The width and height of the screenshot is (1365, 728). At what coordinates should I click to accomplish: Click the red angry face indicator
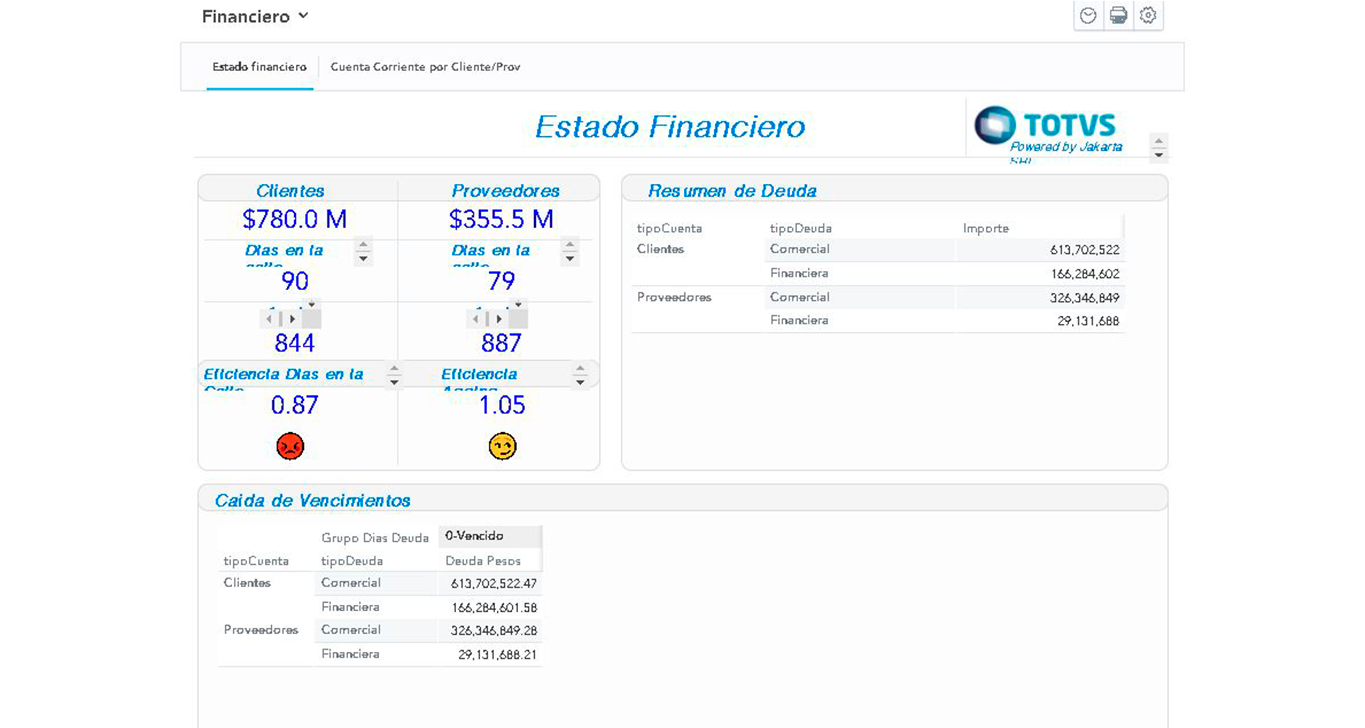tap(290, 446)
